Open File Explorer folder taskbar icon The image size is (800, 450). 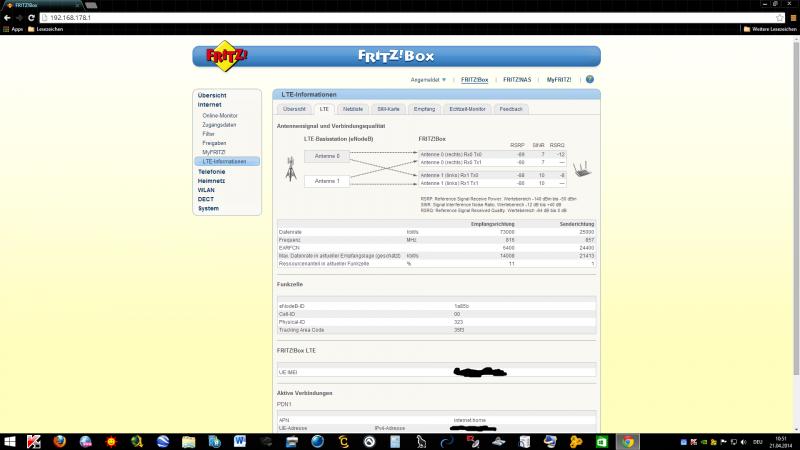tap(188, 442)
